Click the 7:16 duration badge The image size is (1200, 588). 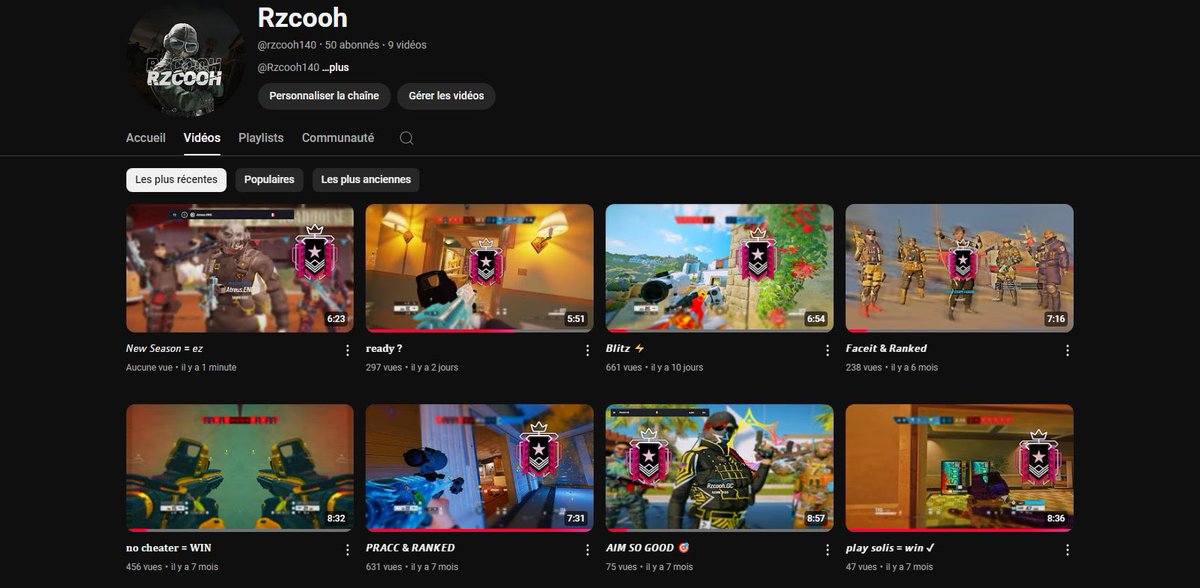(1056, 319)
